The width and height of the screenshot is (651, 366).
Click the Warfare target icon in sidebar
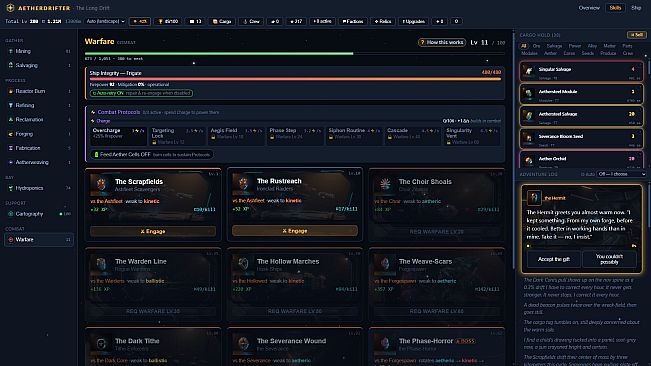coord(11,239)
